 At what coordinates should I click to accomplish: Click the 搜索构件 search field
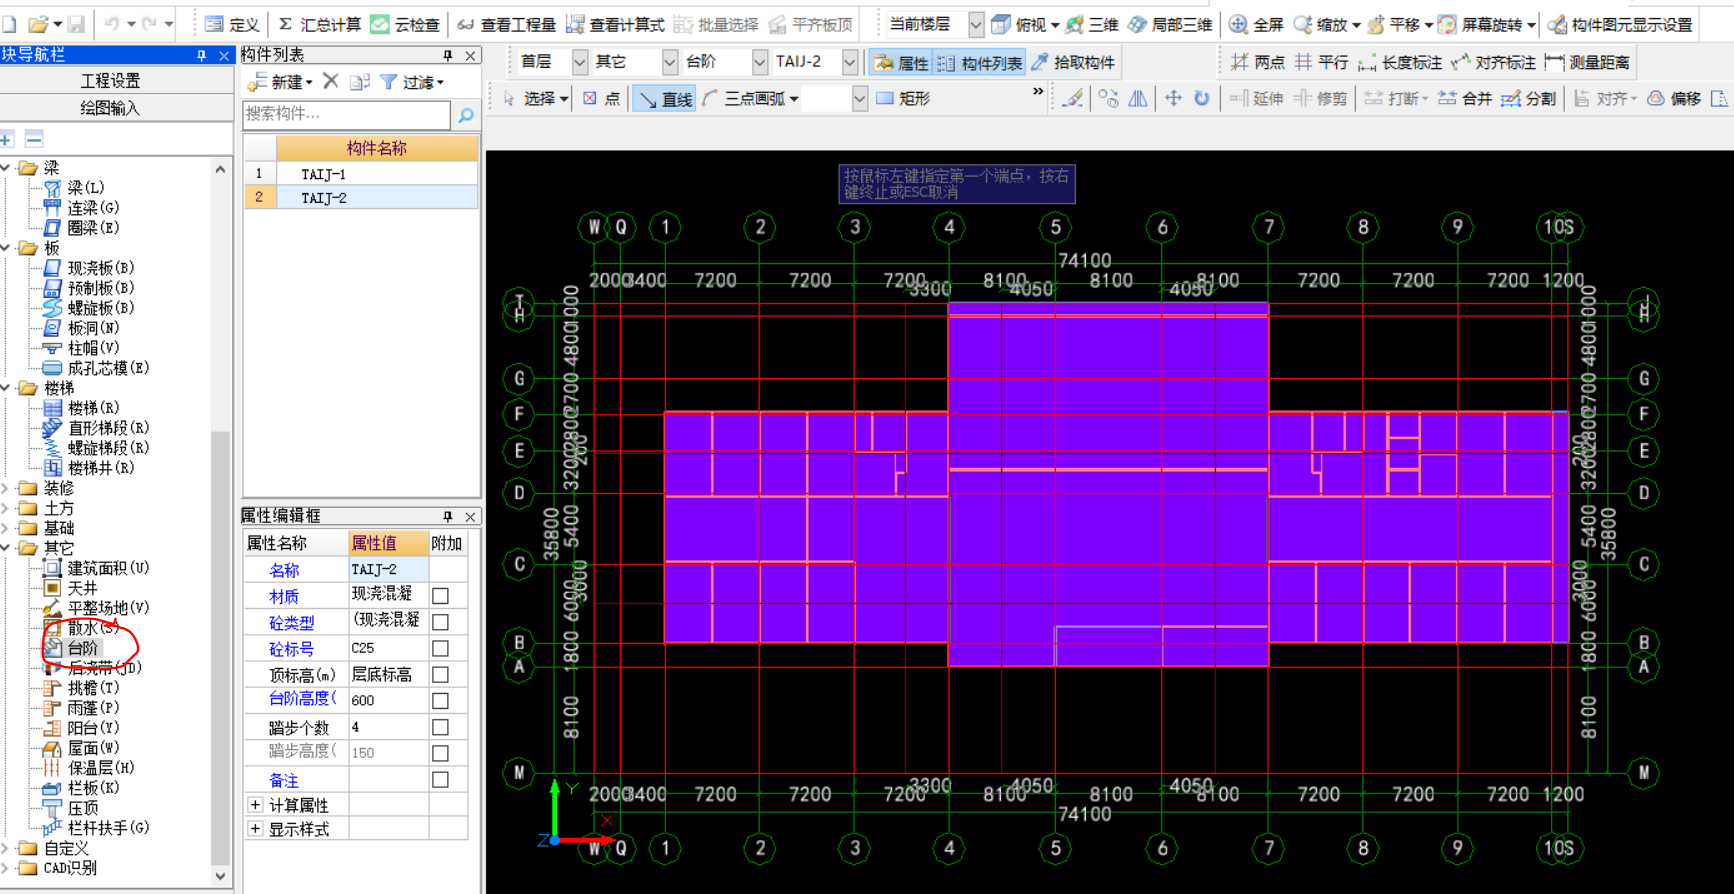click(346, 115)
